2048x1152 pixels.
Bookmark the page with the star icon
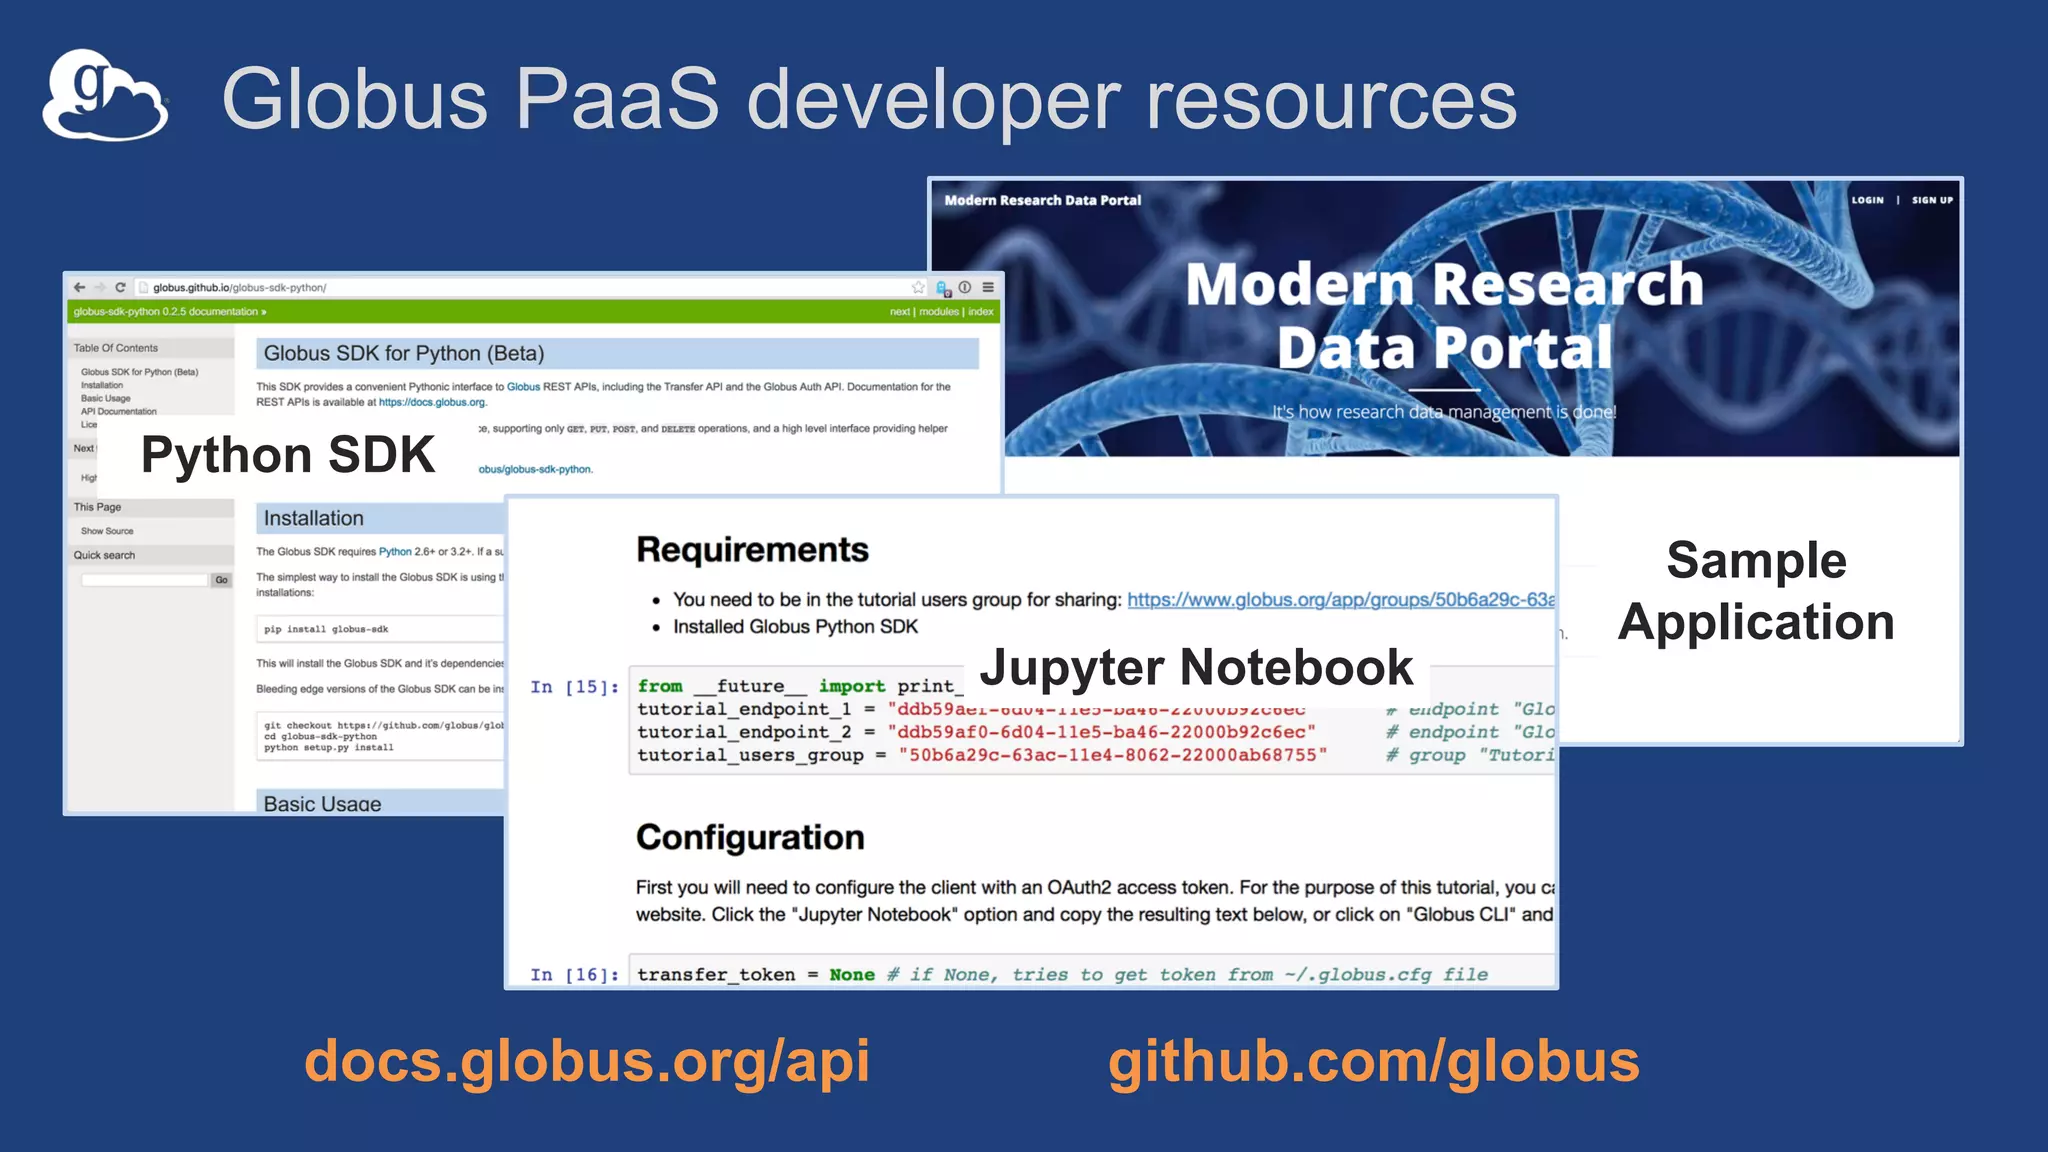(918, 287)
